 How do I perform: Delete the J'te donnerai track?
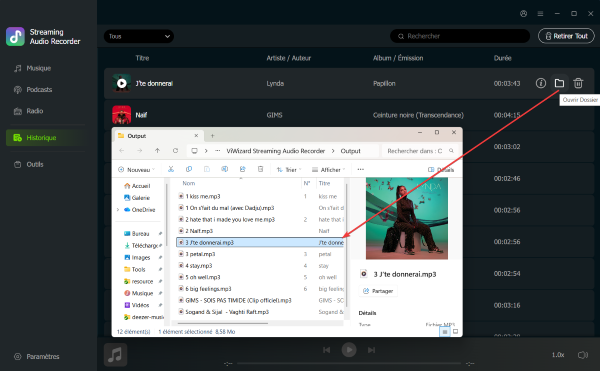pyautogui.click(x=578, y=83)
